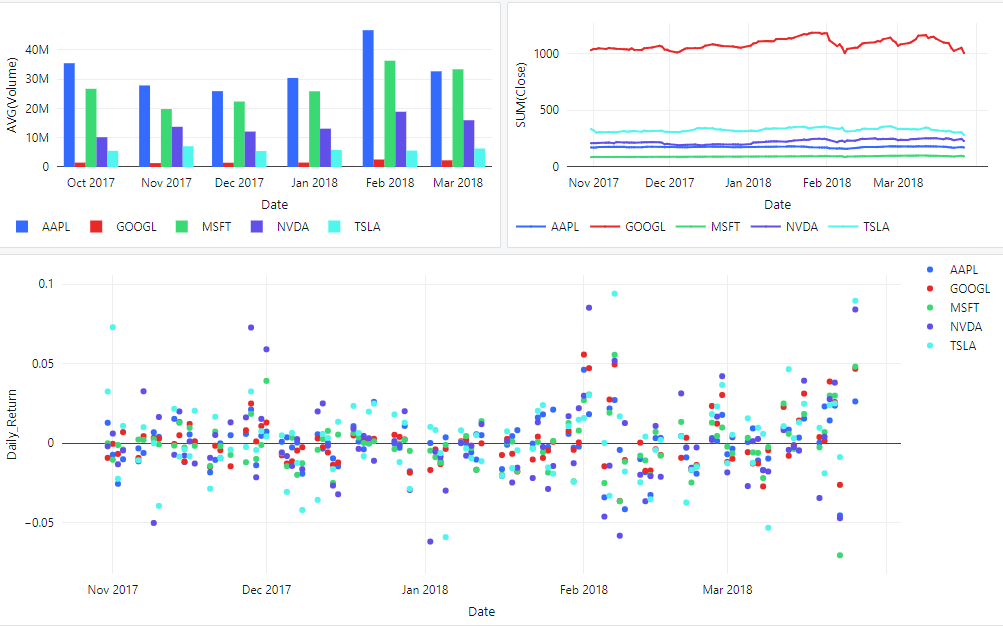Image resolution: width=1003 pixels, height=626 pixels.
Task: Click the Feb 2018 label on line chart
Action: [827, 183]
